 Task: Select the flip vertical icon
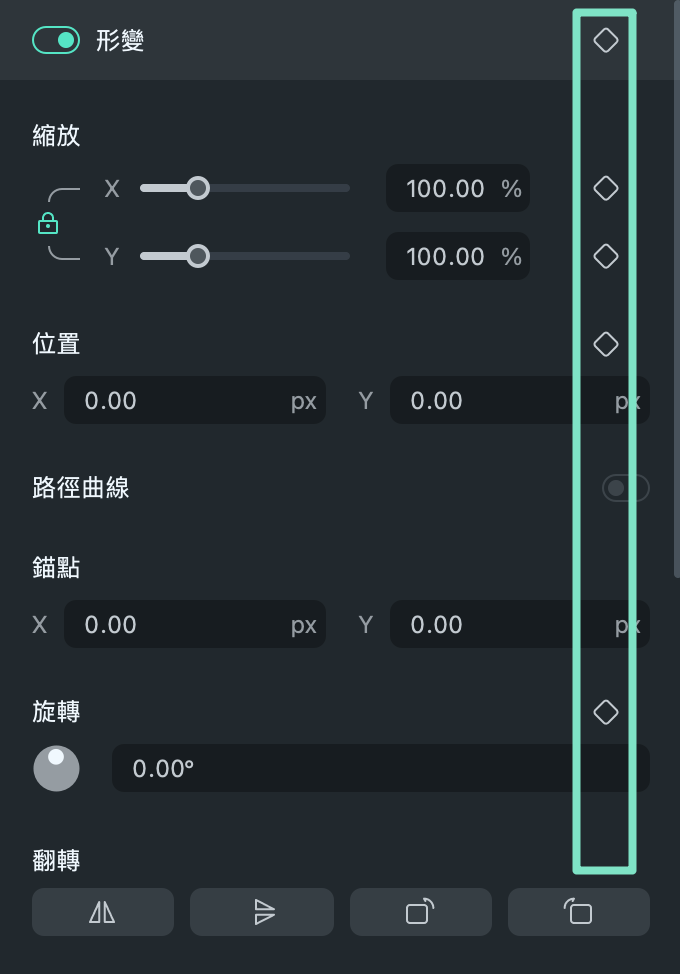pyautogui.click(x=262, y=911)
